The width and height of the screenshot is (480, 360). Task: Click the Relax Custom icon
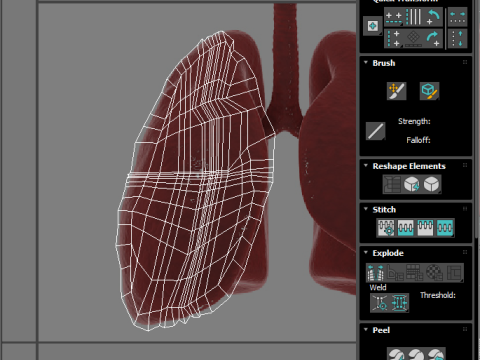point(431,184)
